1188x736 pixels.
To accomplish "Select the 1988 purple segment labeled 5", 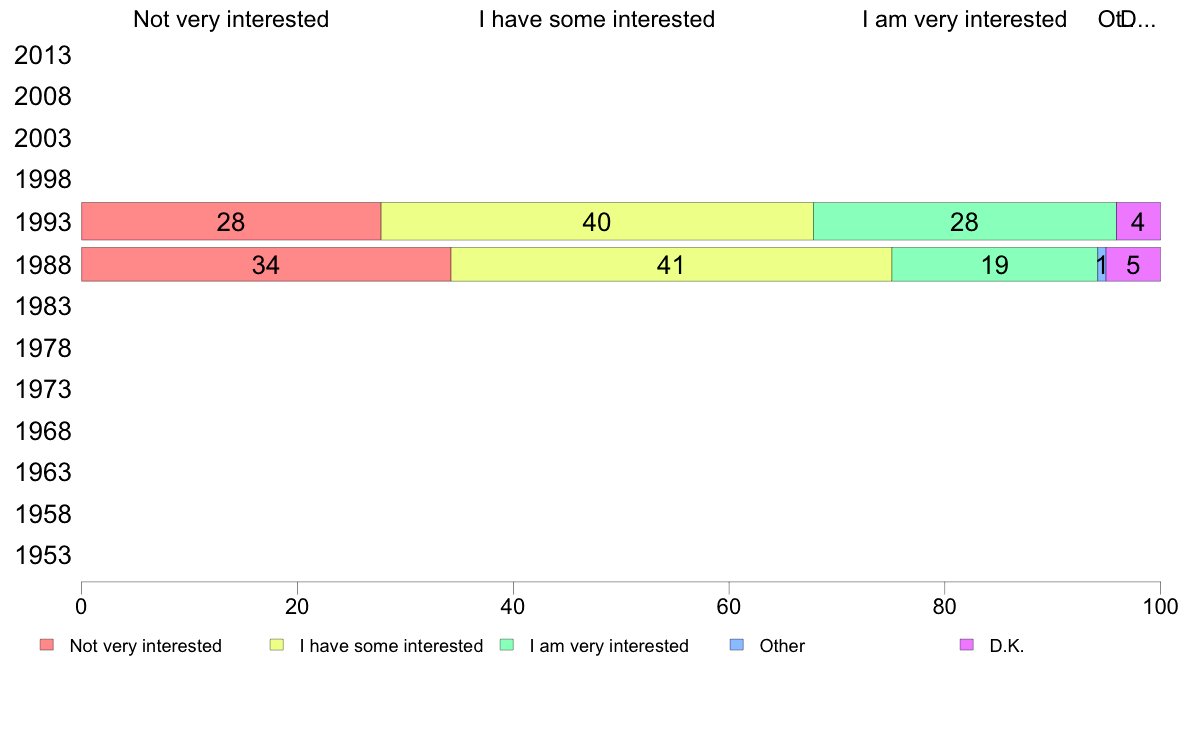I will [1133, 265].
